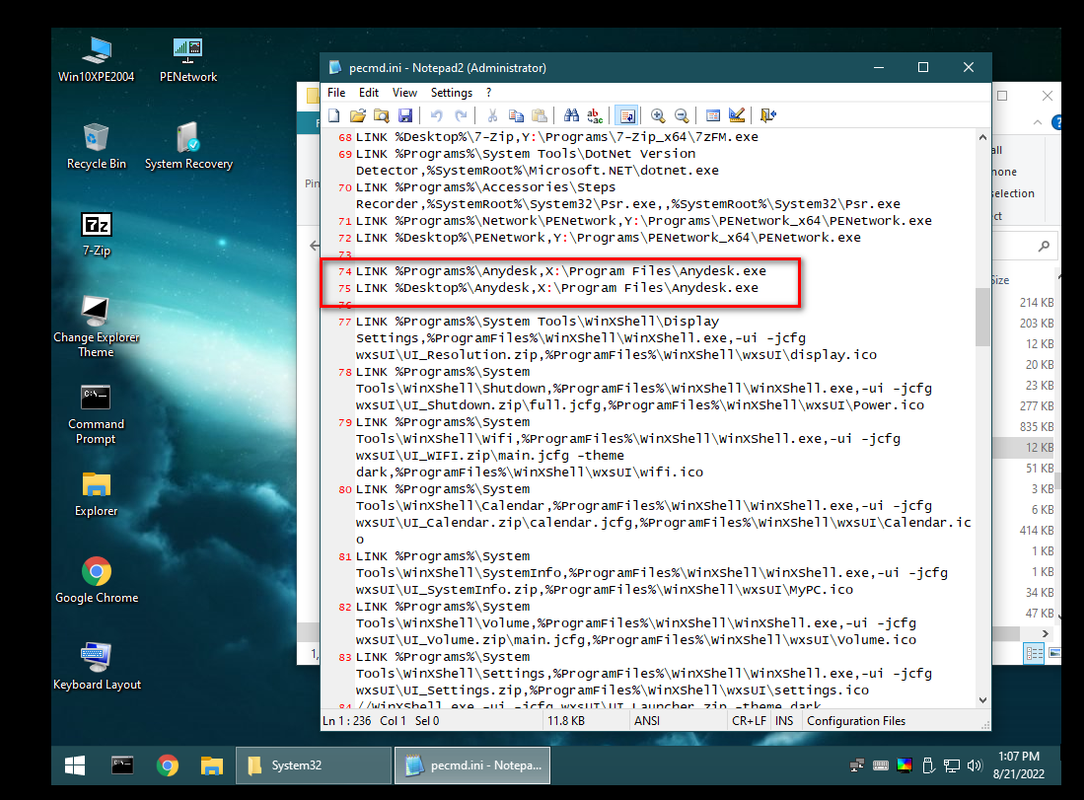Click line 74 Anydesk Programs link text
Viewport: 1084px width, 800px height.
pos(561,271)
